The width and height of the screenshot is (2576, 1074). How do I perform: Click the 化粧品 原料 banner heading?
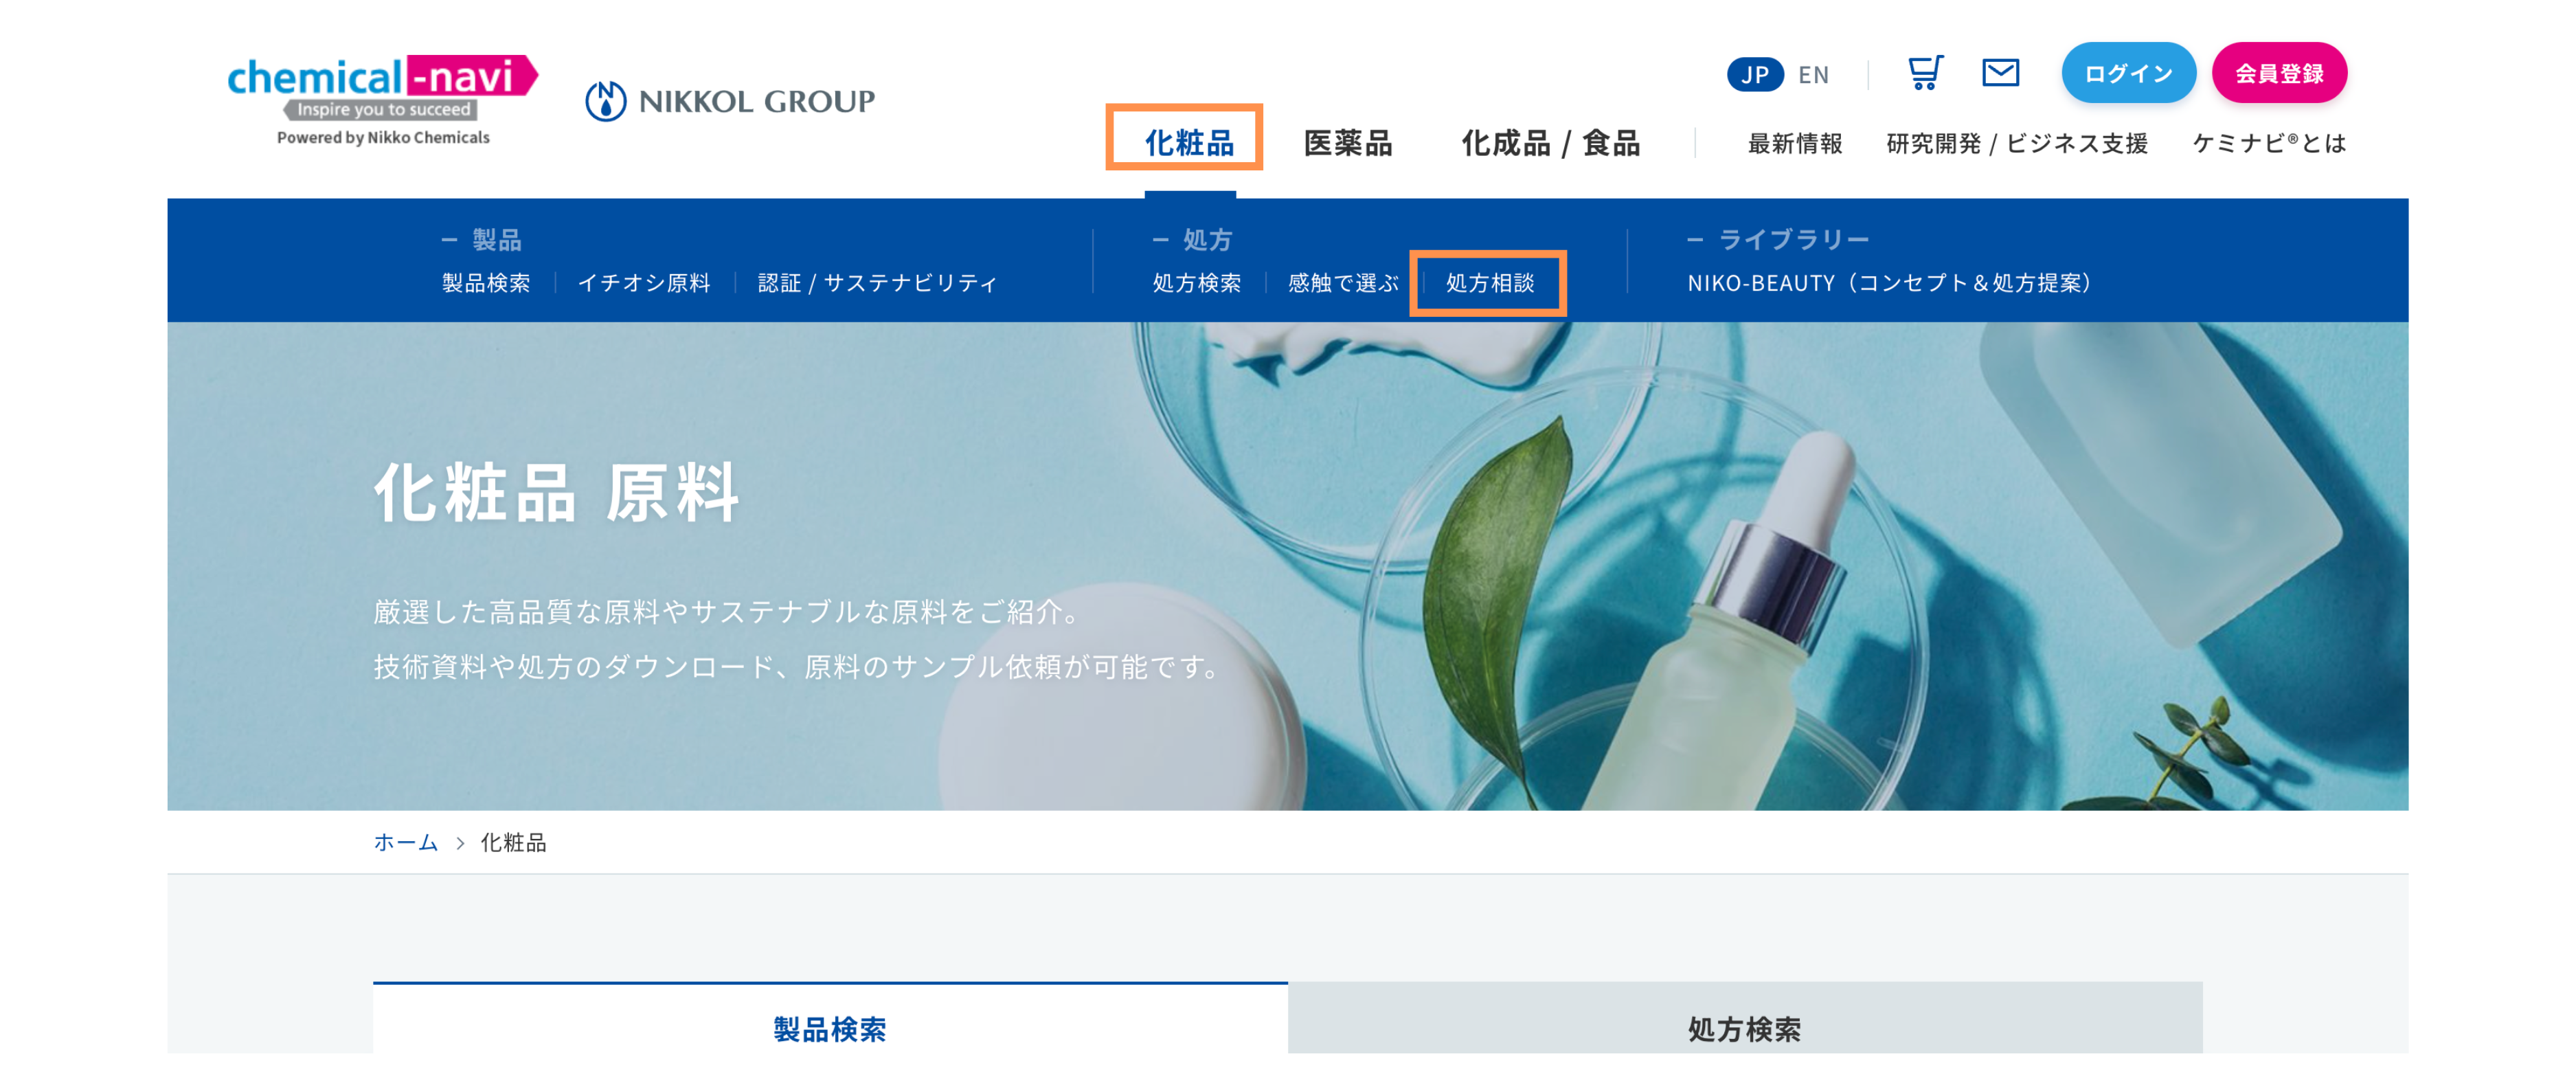(556, 492)
